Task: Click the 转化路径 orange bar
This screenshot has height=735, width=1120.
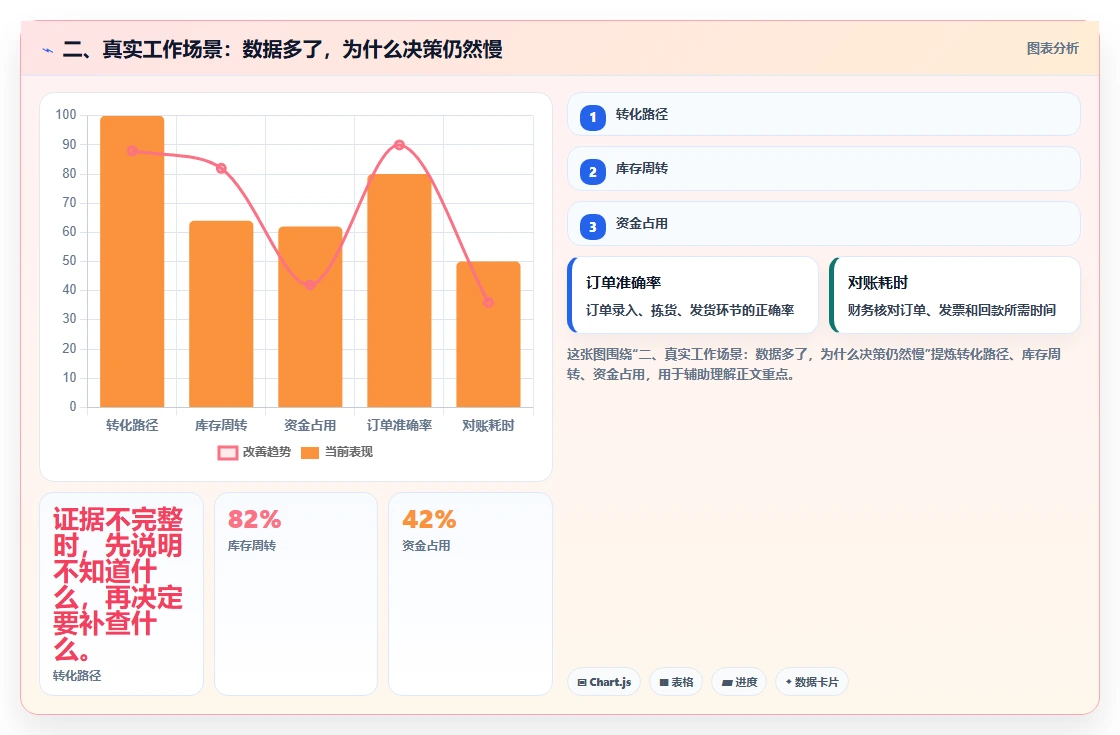Action: tap(132, 261)
